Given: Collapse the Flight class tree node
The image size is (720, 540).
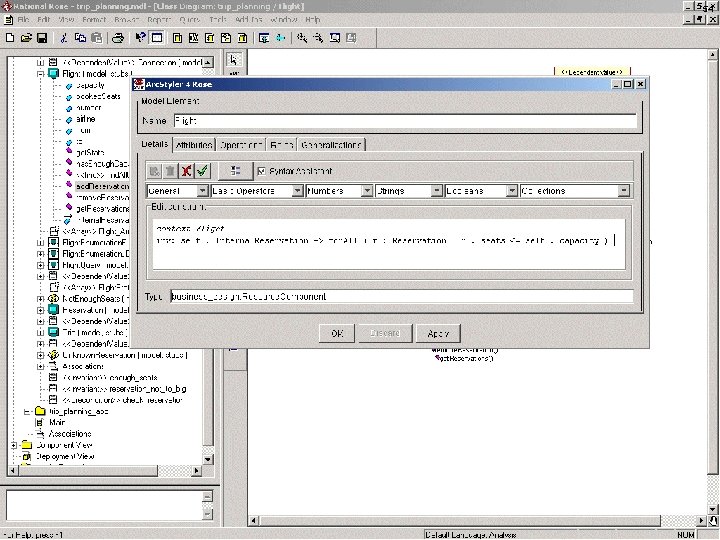Looking at the screenshot, I should [40, 74].
